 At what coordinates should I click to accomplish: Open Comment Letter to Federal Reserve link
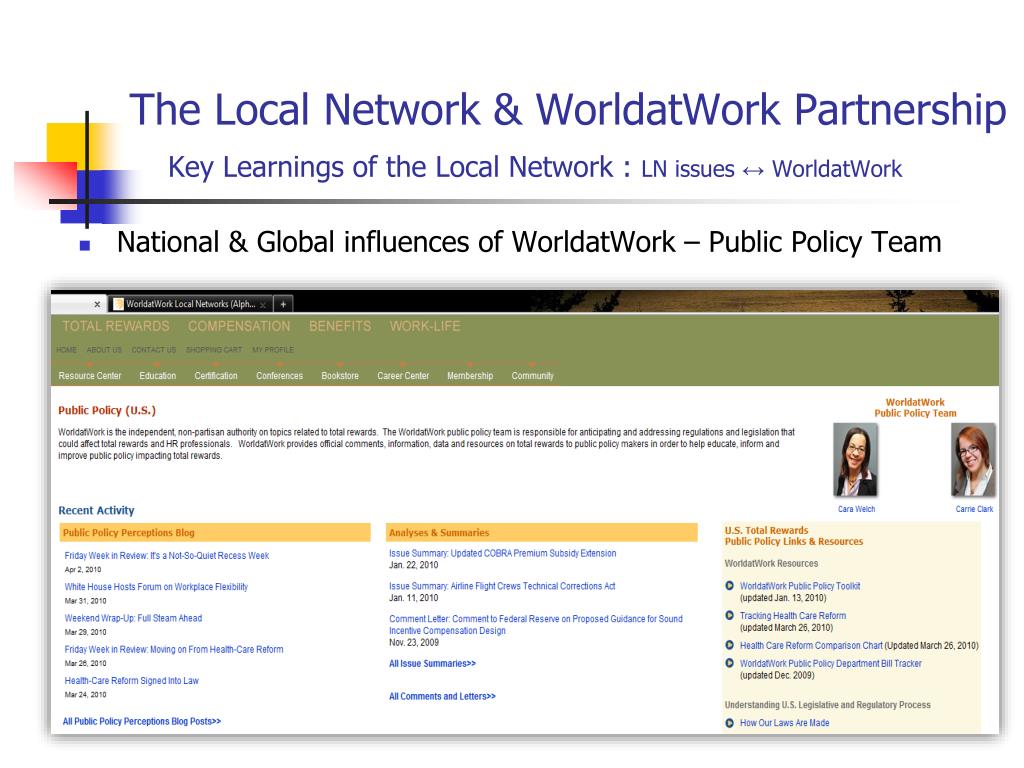pos(536,625)
